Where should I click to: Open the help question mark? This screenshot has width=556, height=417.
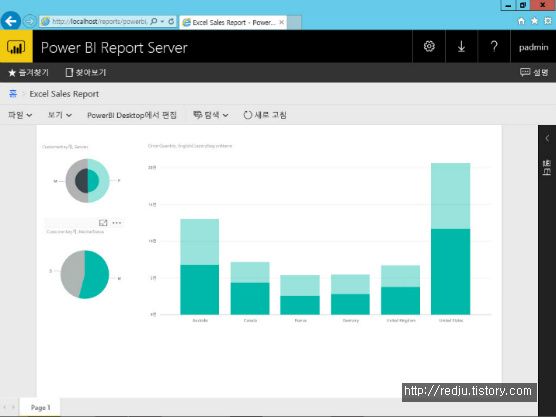pyautogui.click(x=494, y=46)
